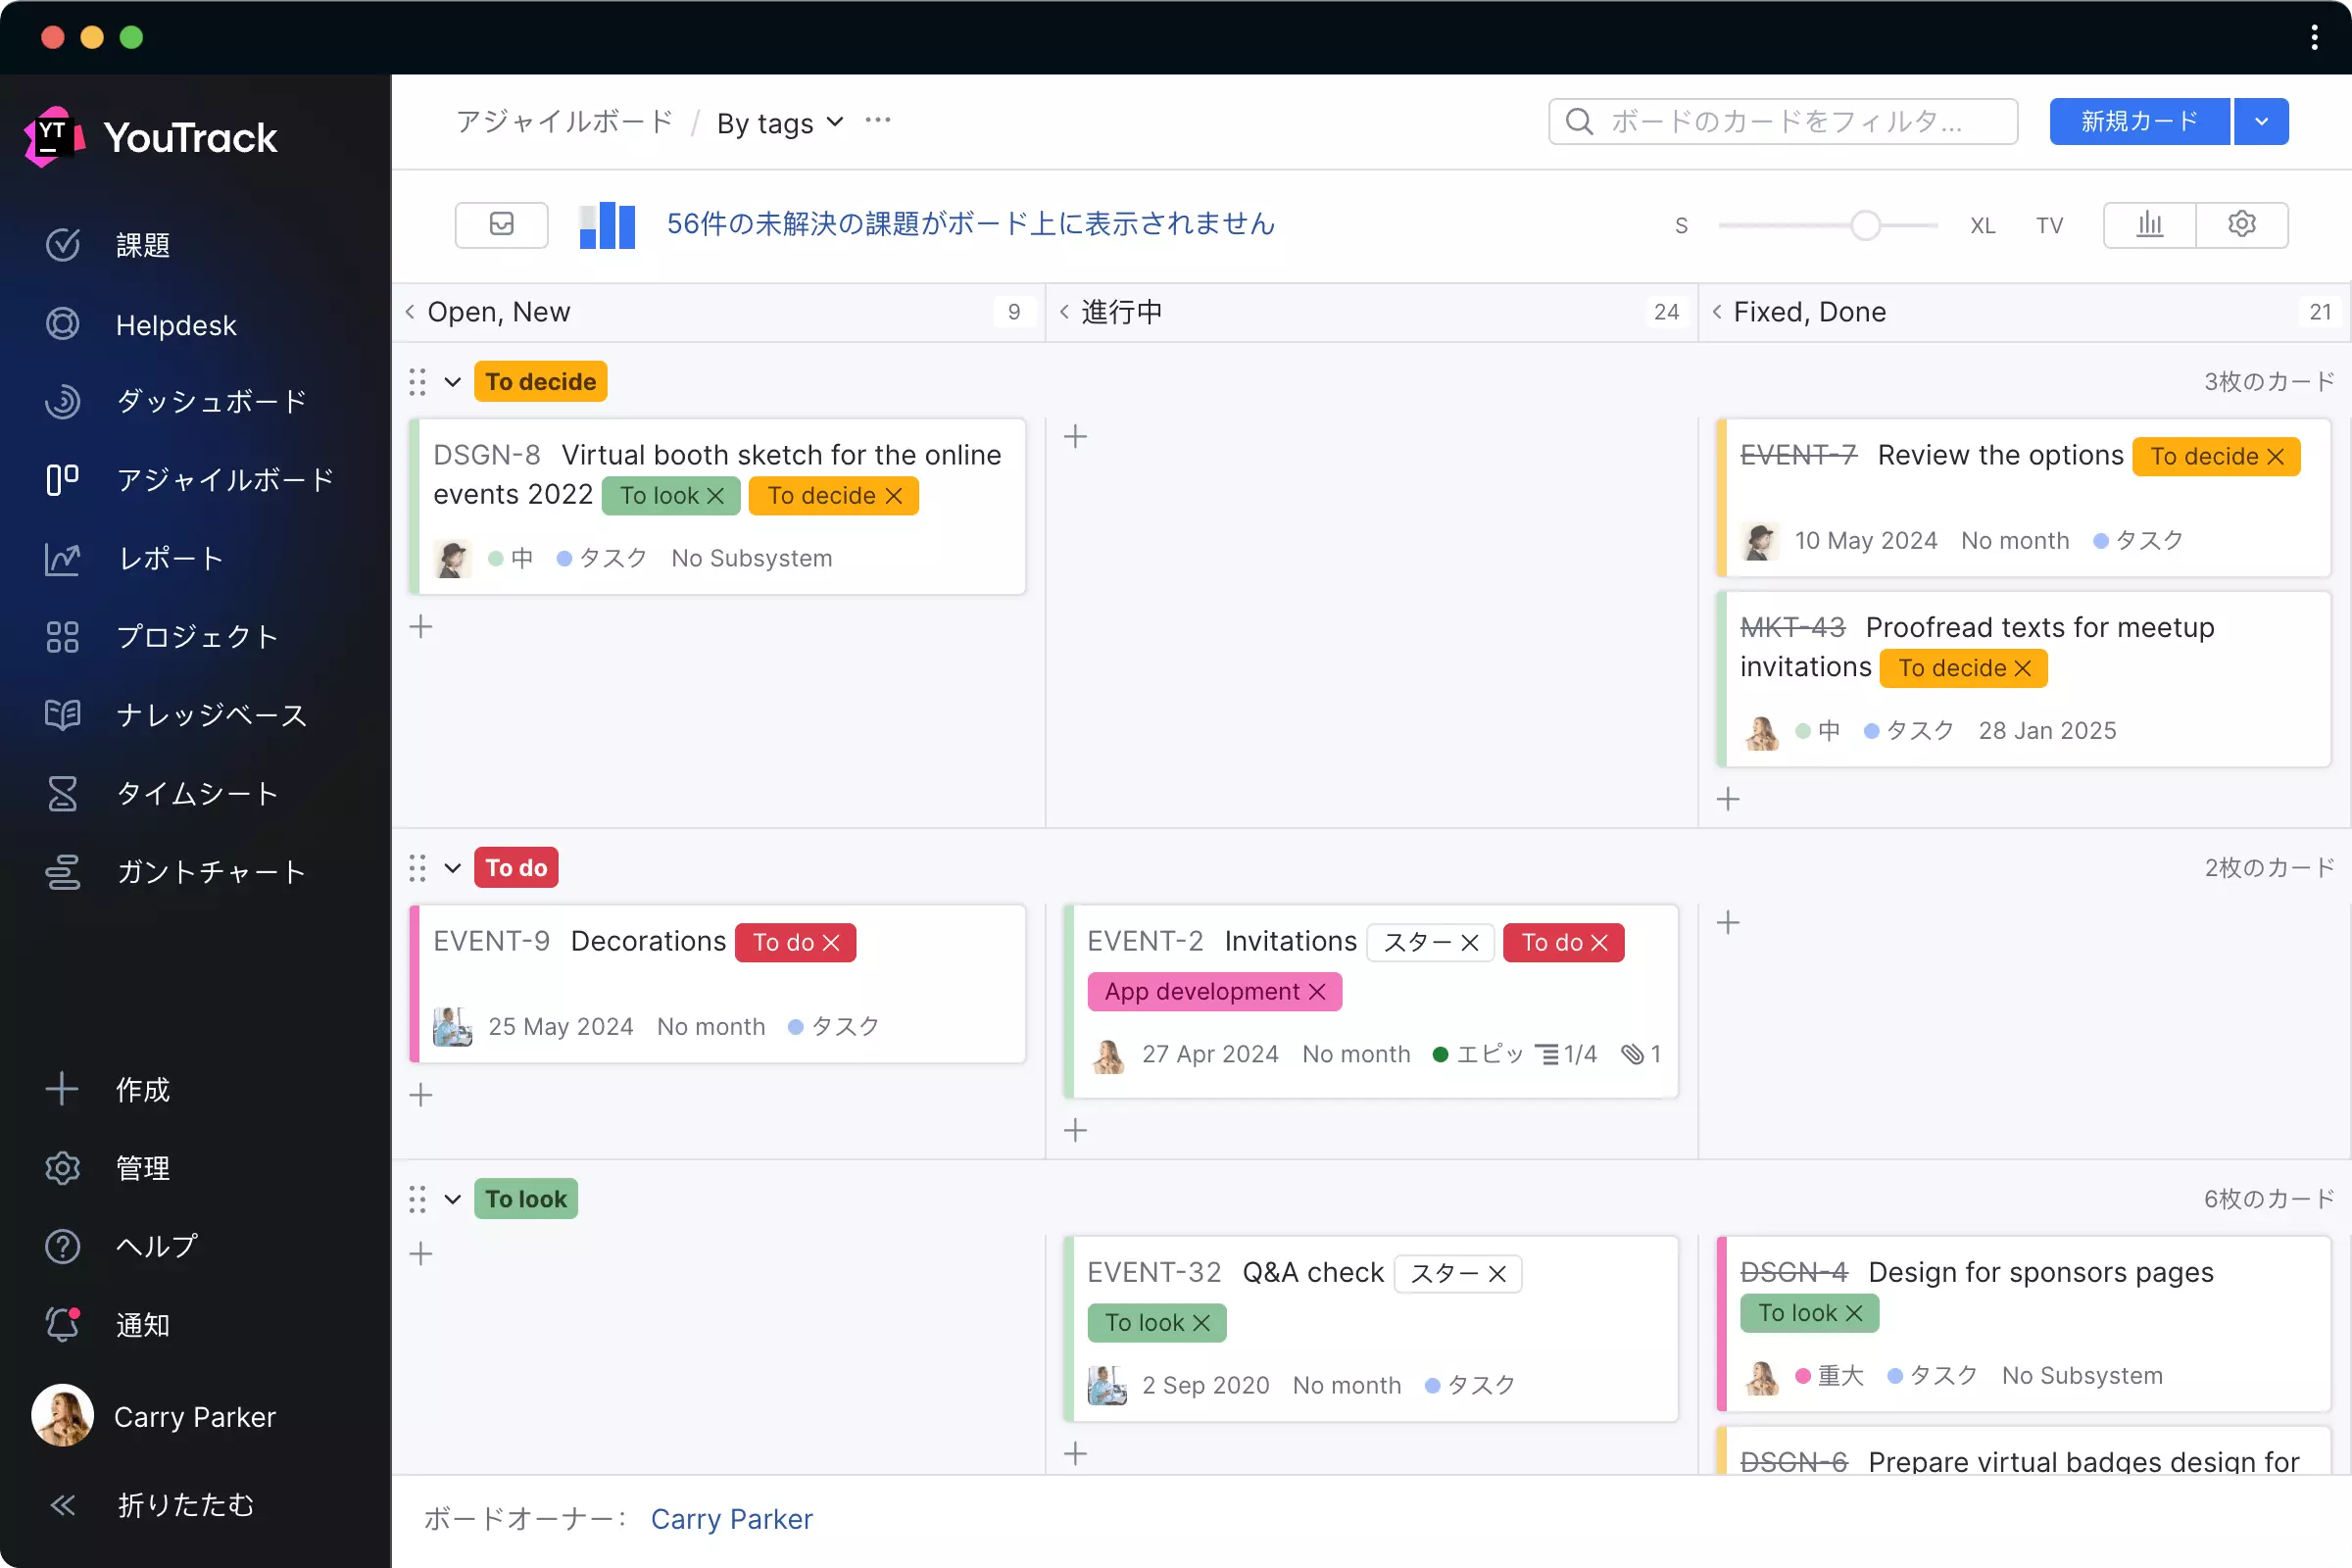The height and width of the screenshot is (1568, 2352).
Task: Collapse the 進行中 column chevron
Action: (x=1062, y=312)
